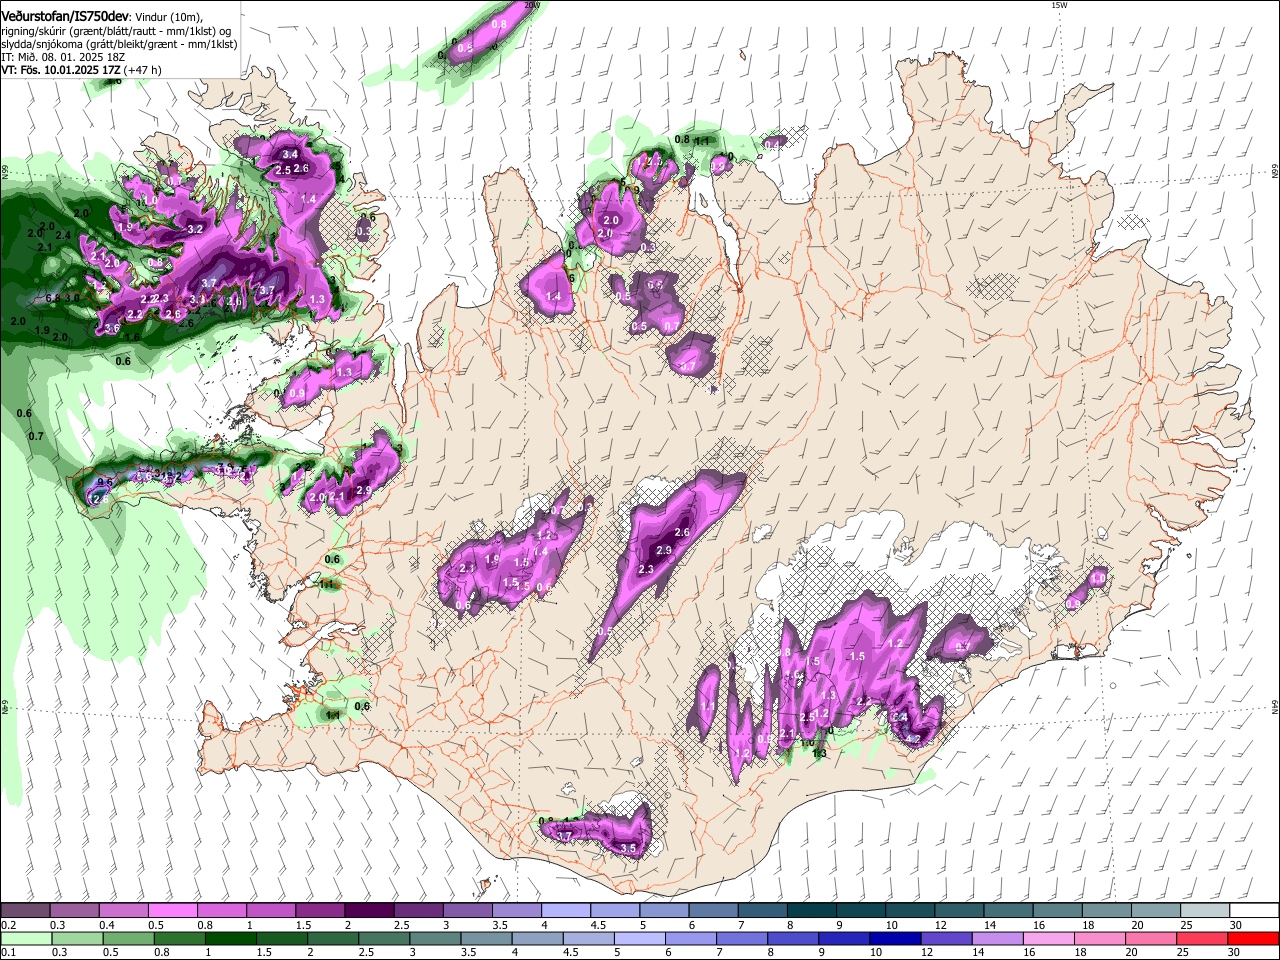Viewport: 1280px width, 960px height.
Task: Click the '(+47 h)' forecast offset text
Action: coord(142,71)
